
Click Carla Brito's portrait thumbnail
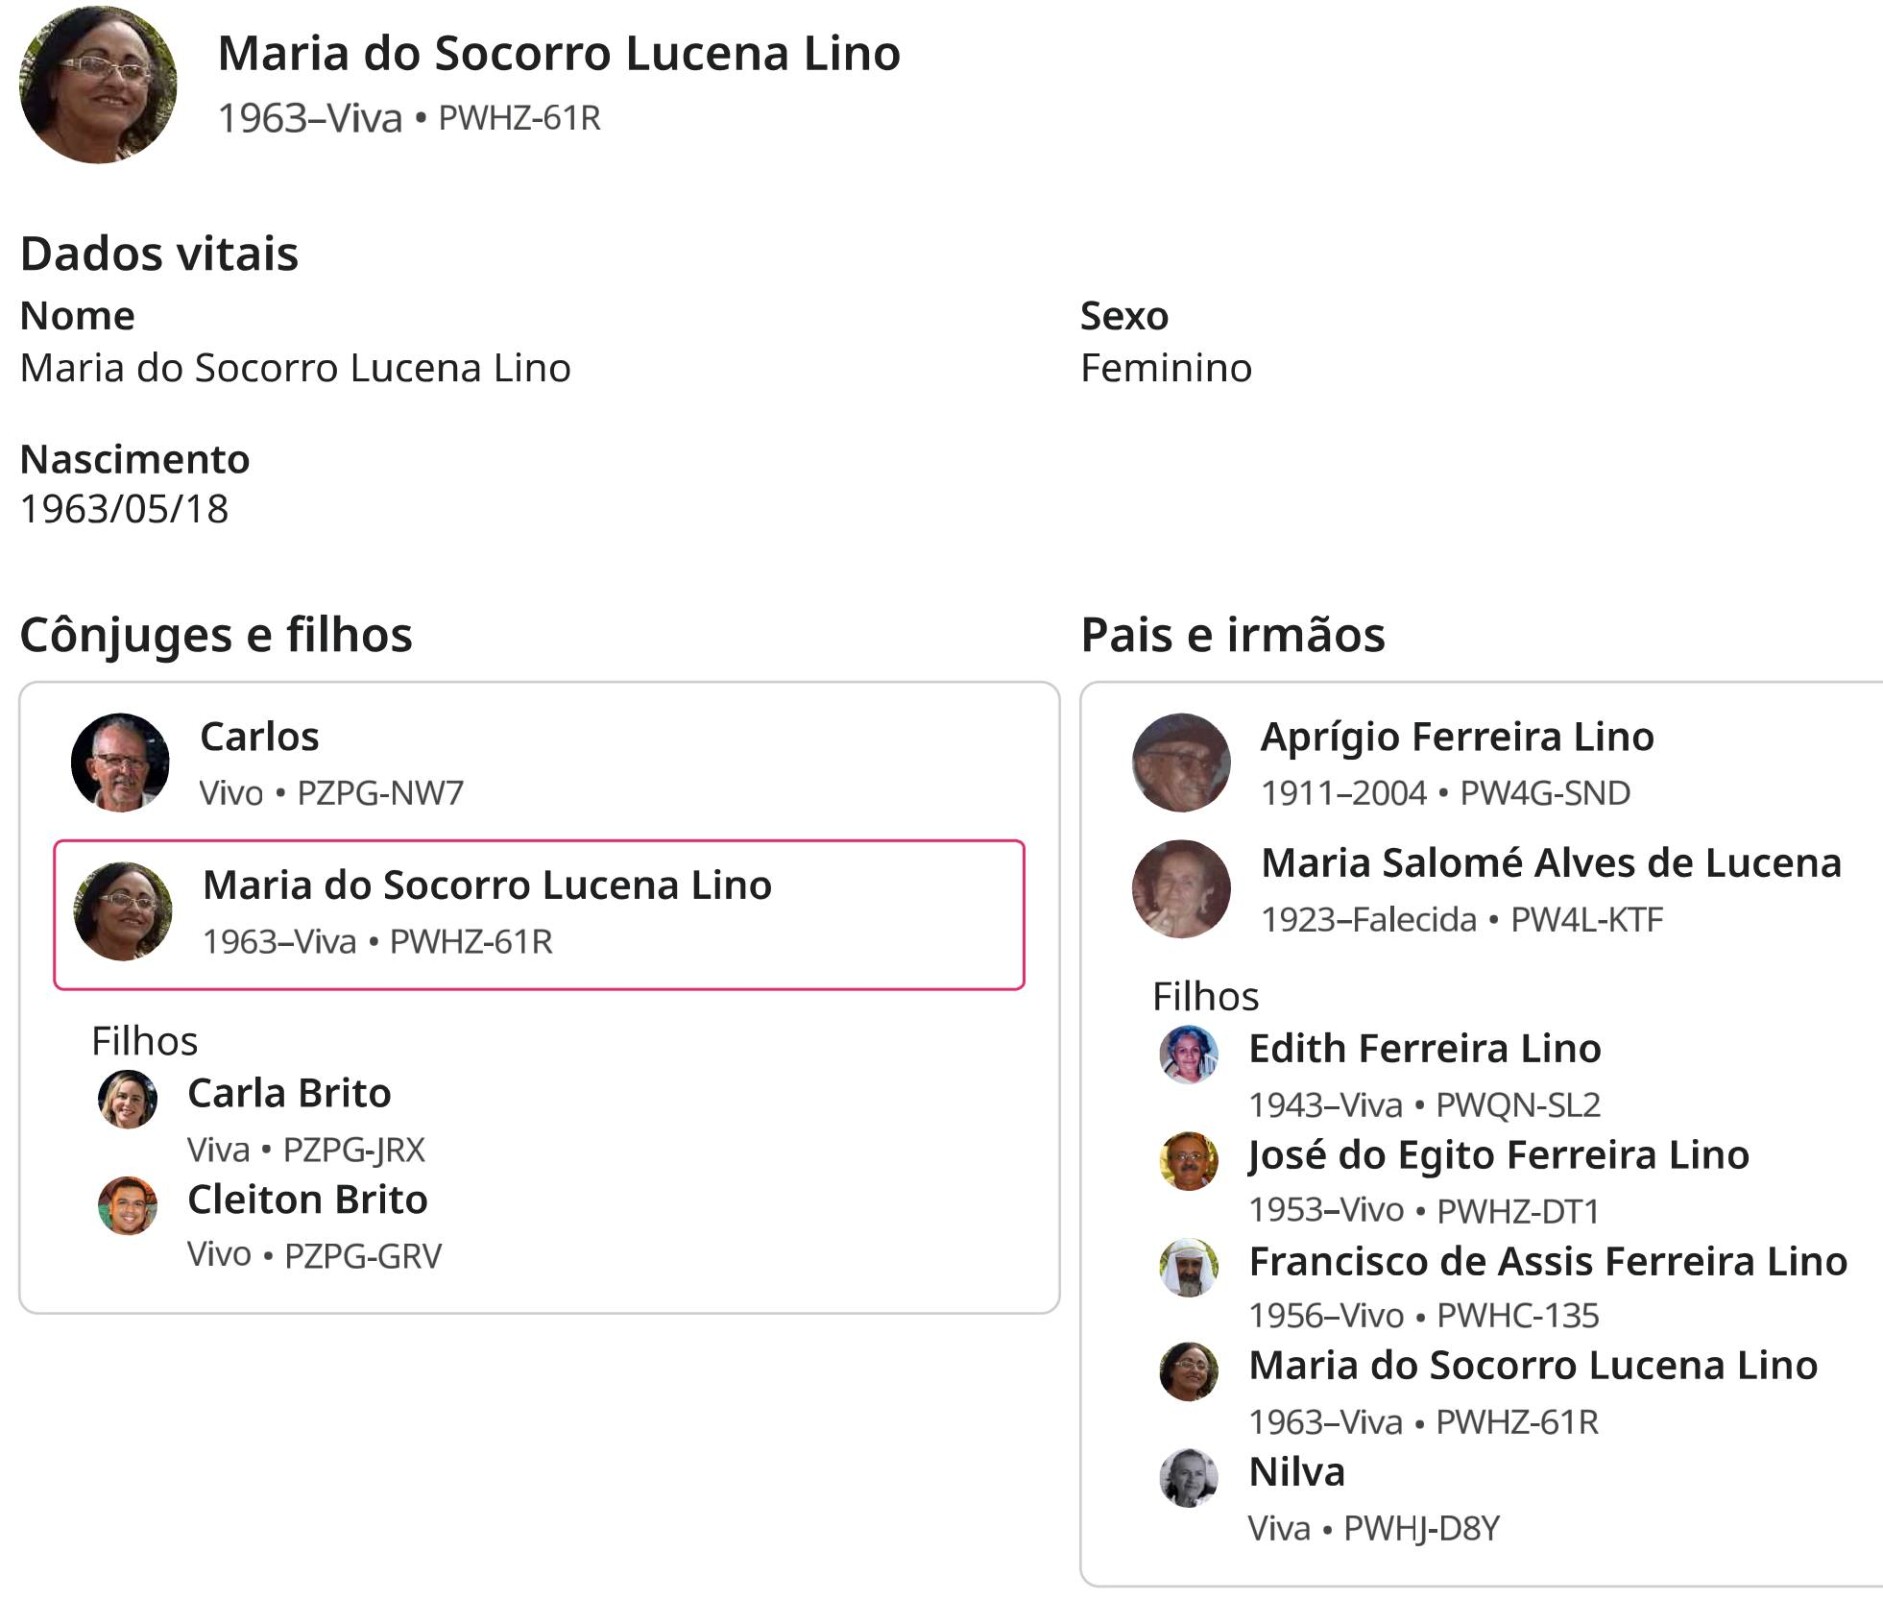point(127,1098)
